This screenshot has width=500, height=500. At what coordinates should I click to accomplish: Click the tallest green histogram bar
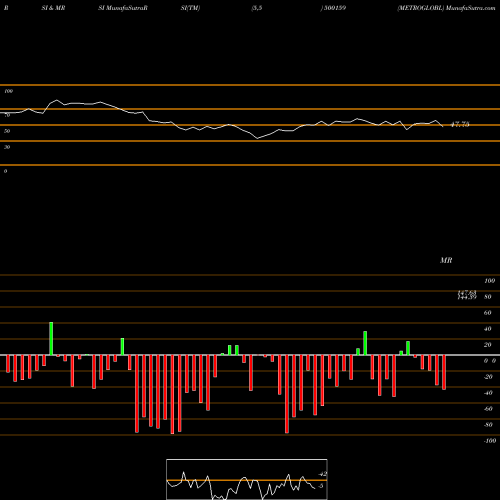(51, 339)
